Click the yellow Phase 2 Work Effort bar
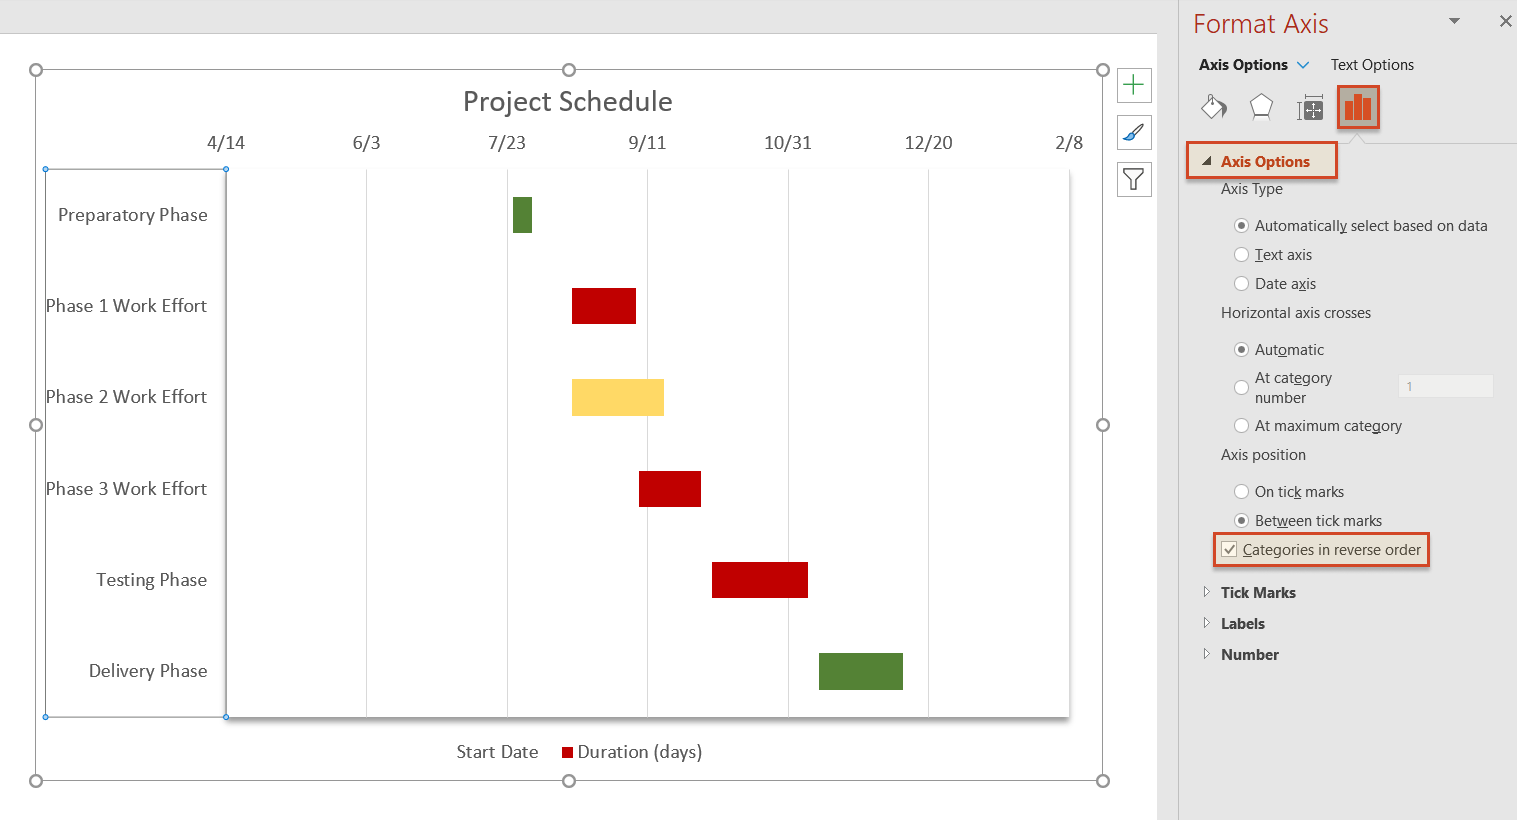 pyautogui.click(x=617, y=397)
